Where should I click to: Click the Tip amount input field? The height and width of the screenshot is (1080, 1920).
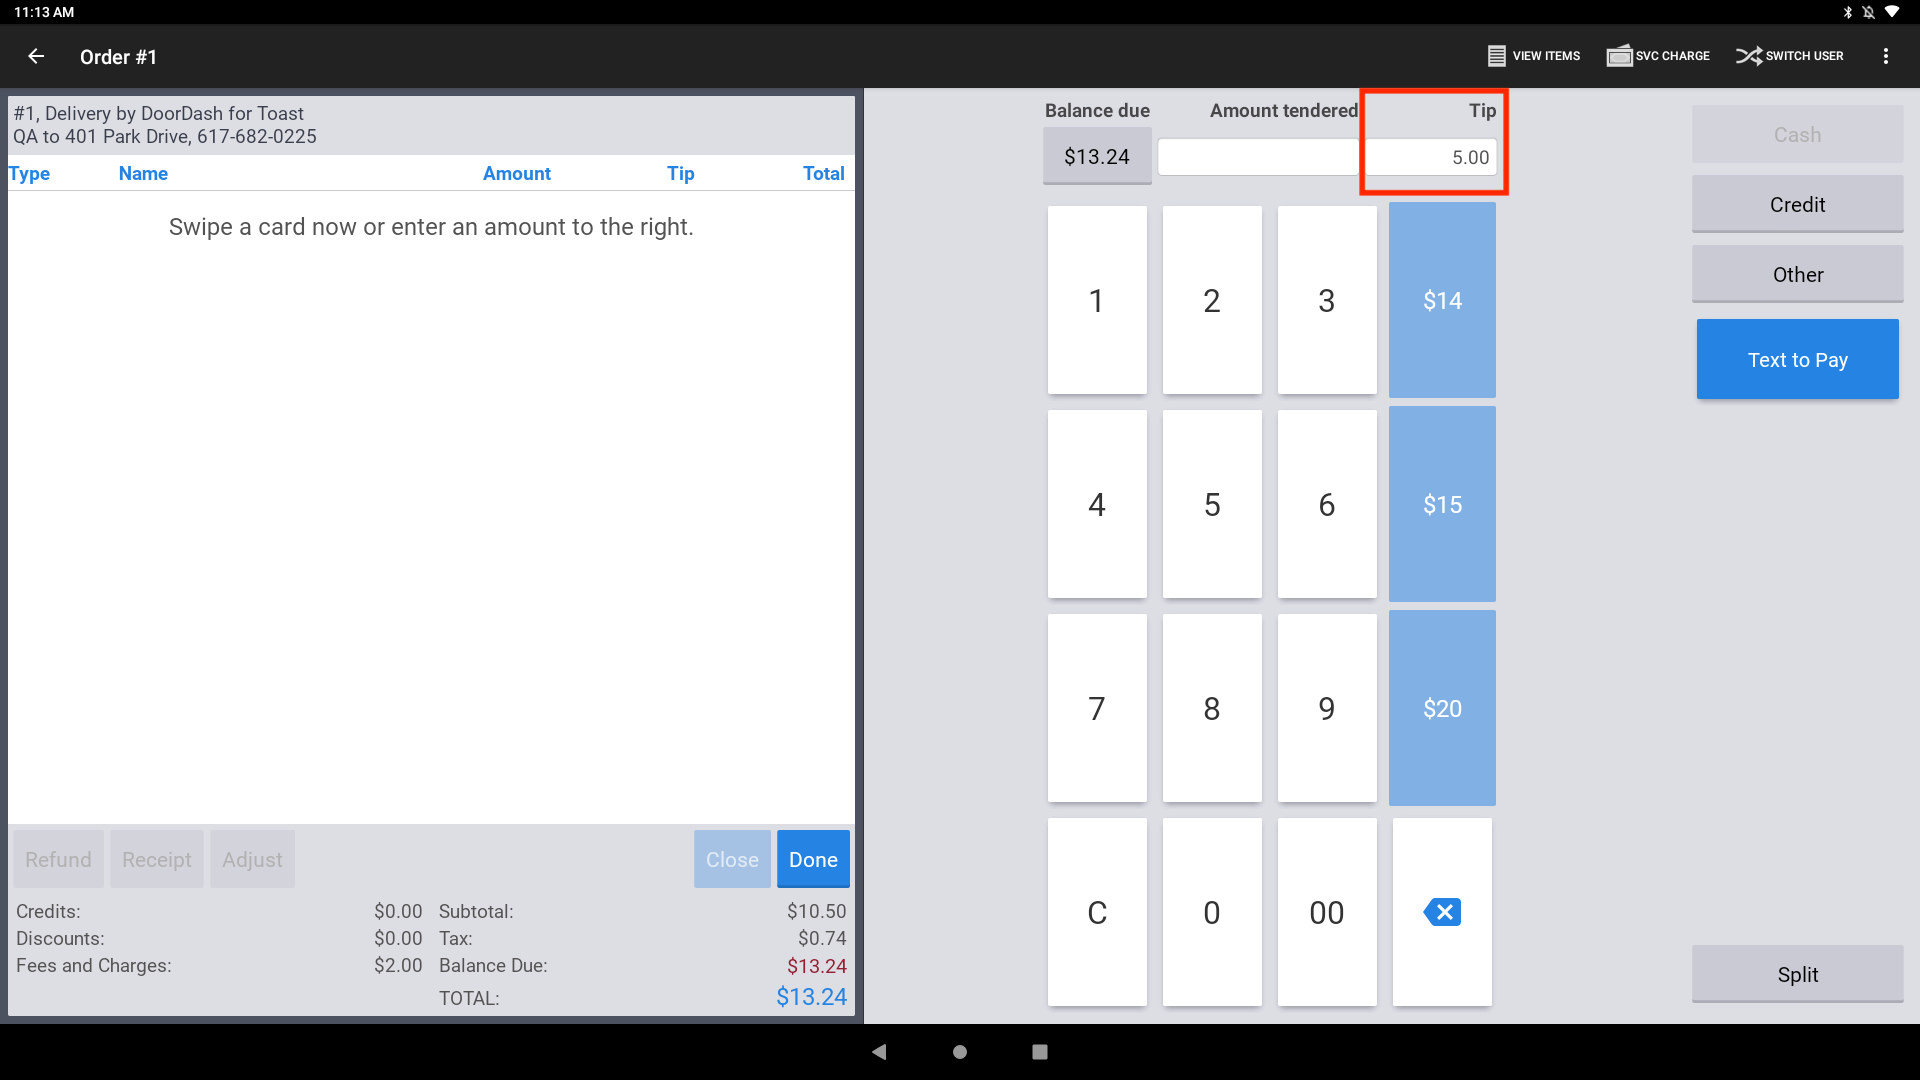[1432, 157]
